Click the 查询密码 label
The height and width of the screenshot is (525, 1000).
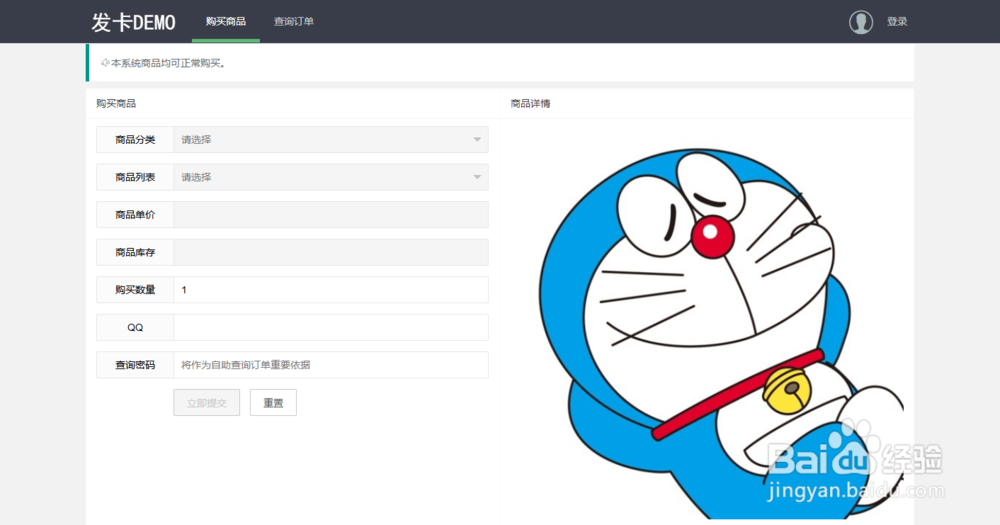tap(135, 365)
